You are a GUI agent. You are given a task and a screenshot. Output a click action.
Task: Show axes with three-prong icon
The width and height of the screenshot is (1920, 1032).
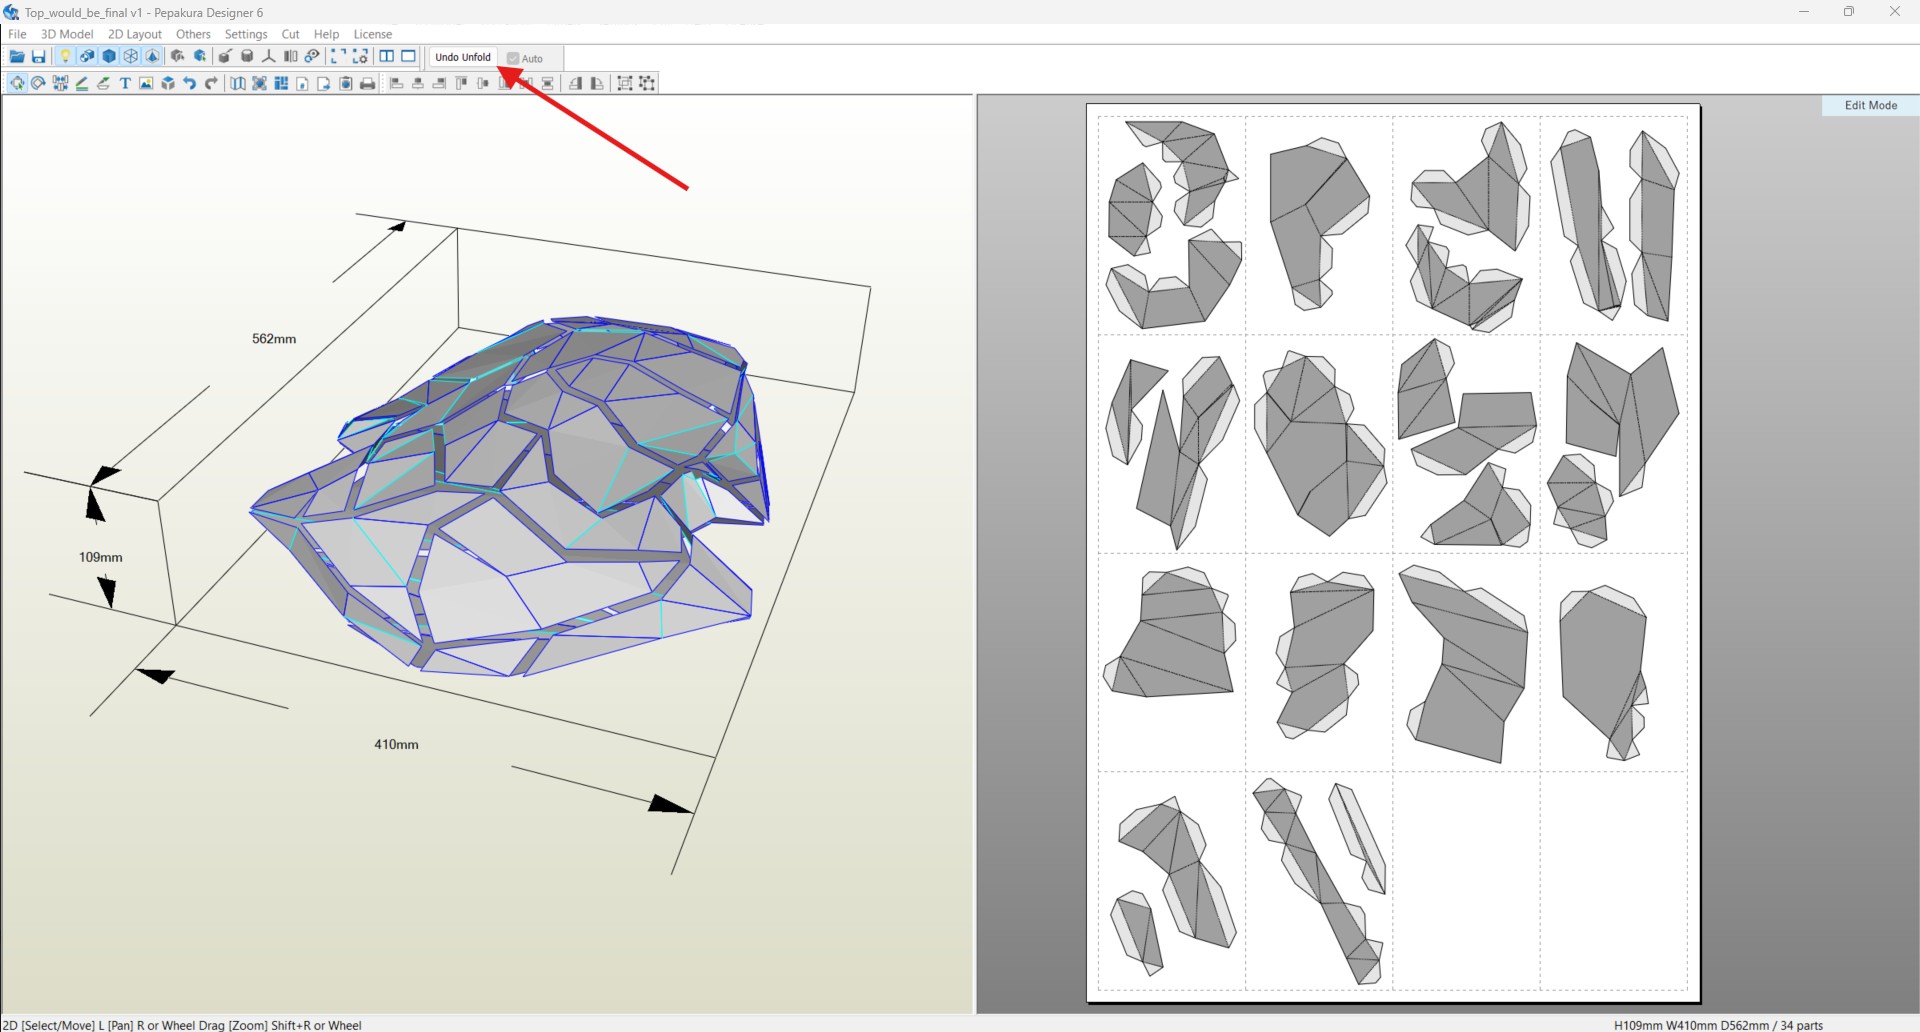pos(269,57)
